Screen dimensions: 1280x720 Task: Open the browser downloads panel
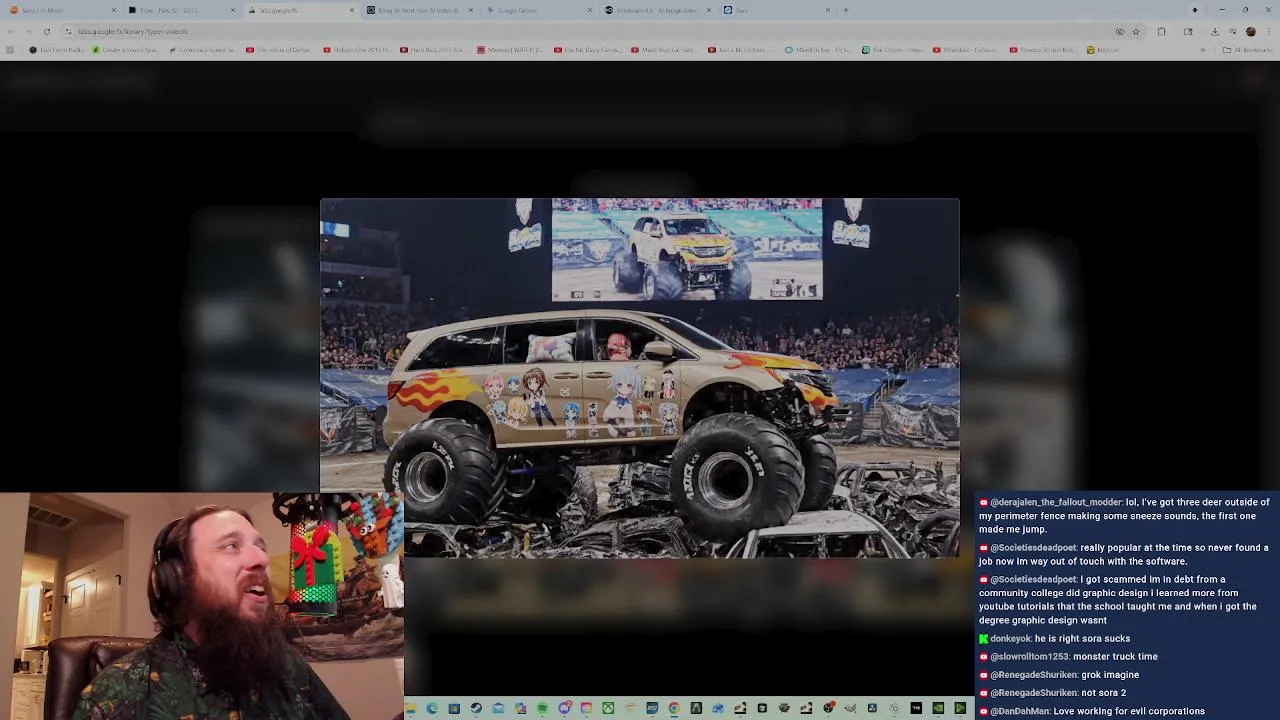pyautogui.click(x=1214, y=31)
